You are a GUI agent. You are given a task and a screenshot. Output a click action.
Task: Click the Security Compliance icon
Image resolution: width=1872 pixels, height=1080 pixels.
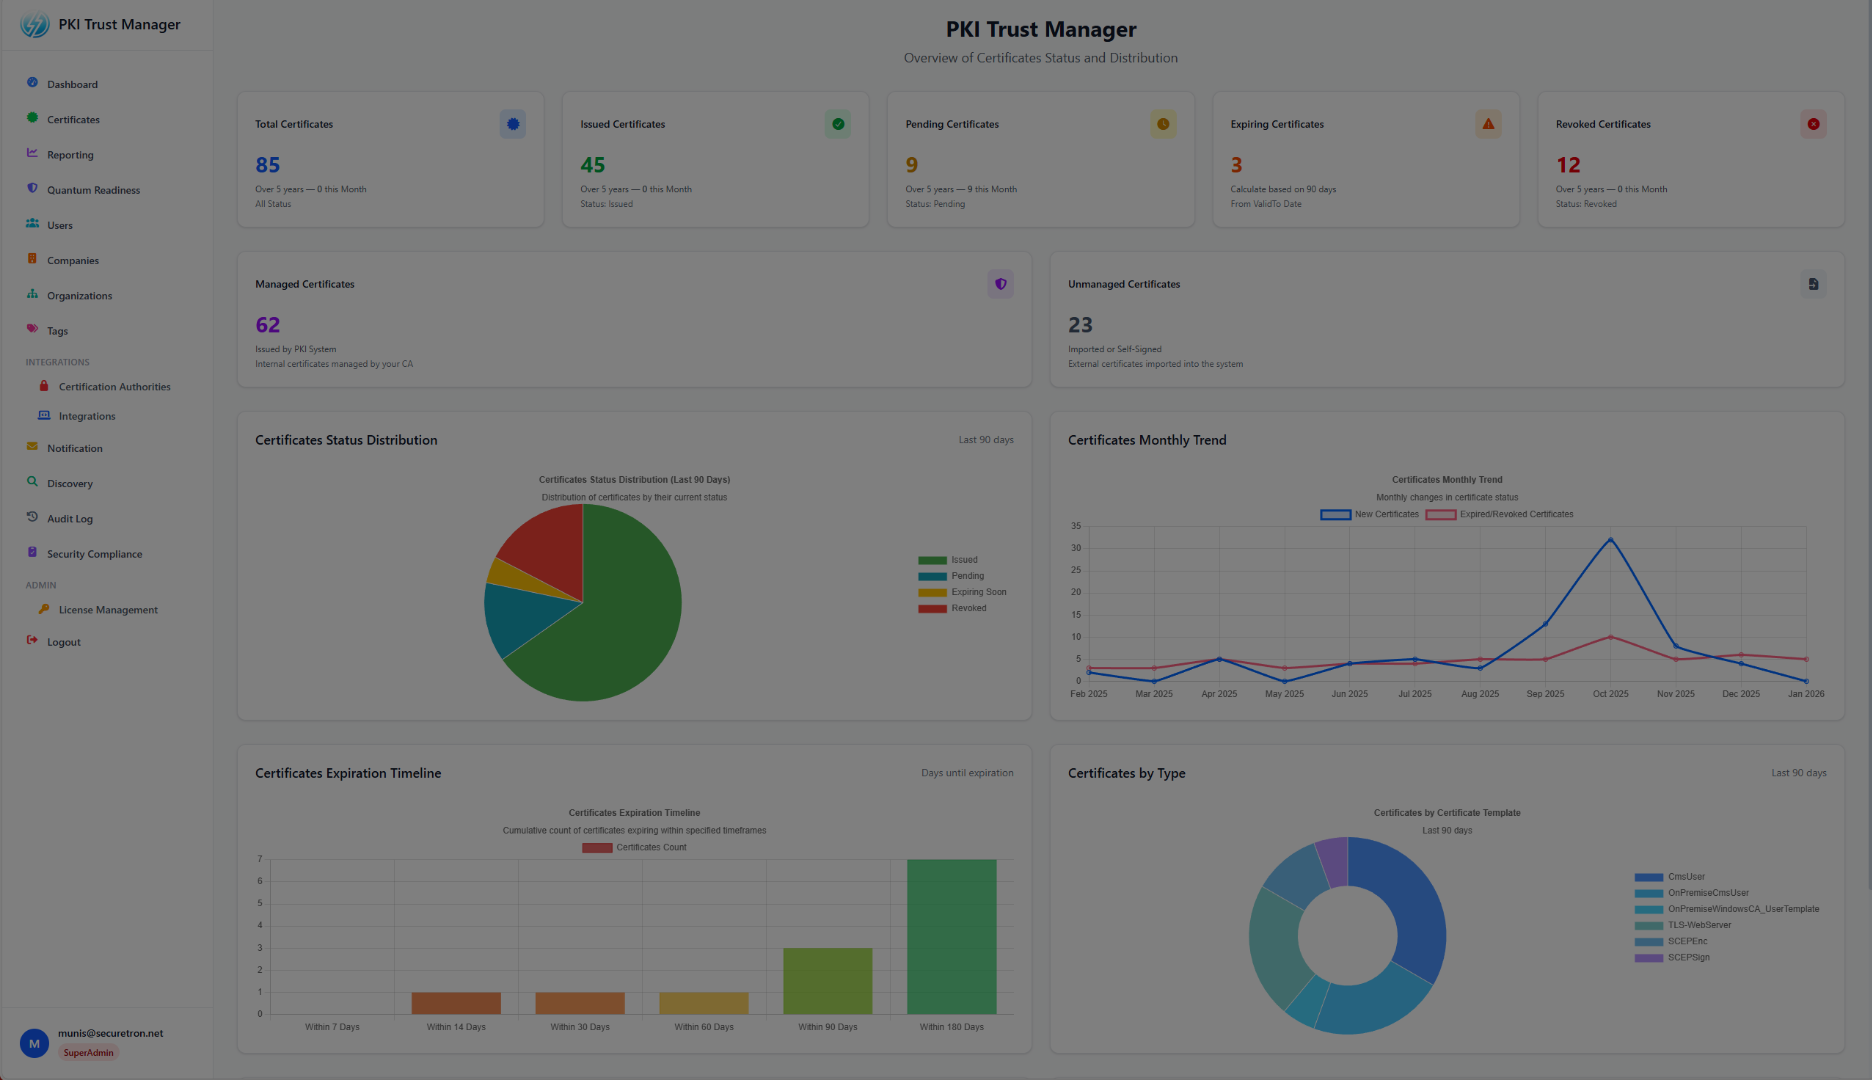click(x=32, y=552)
